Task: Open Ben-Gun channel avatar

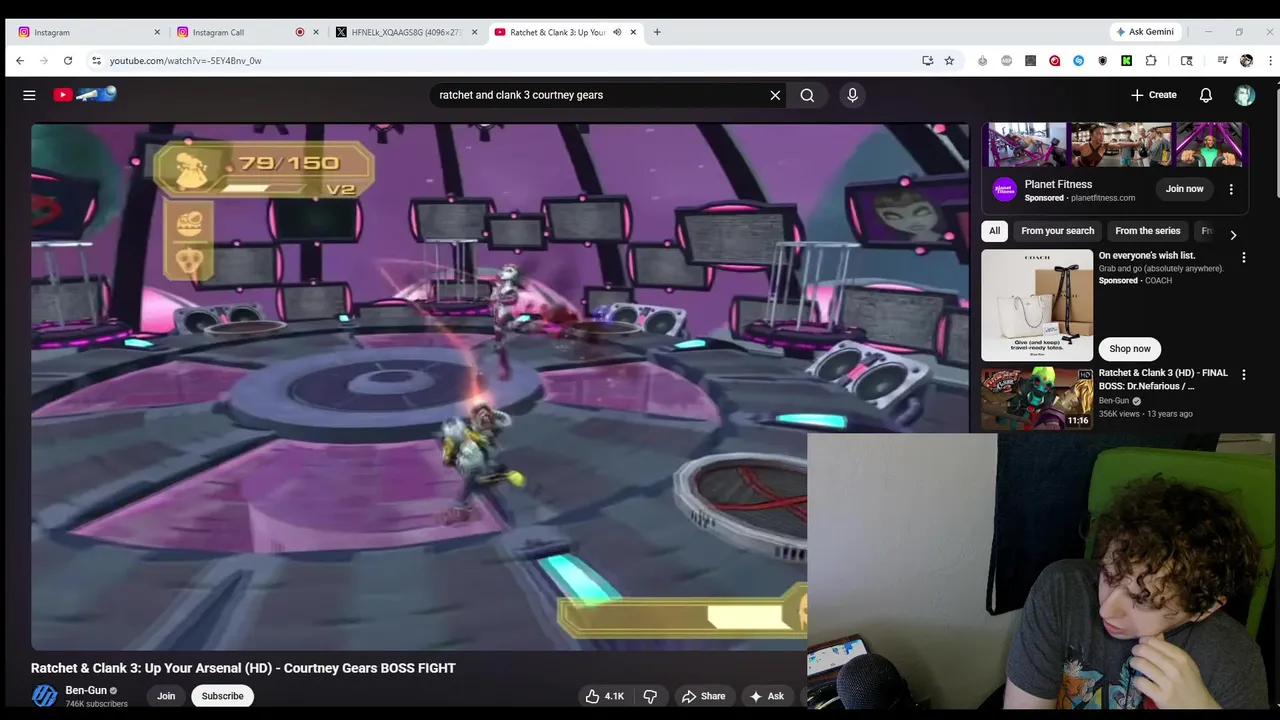Action: [x=44, y=696]
